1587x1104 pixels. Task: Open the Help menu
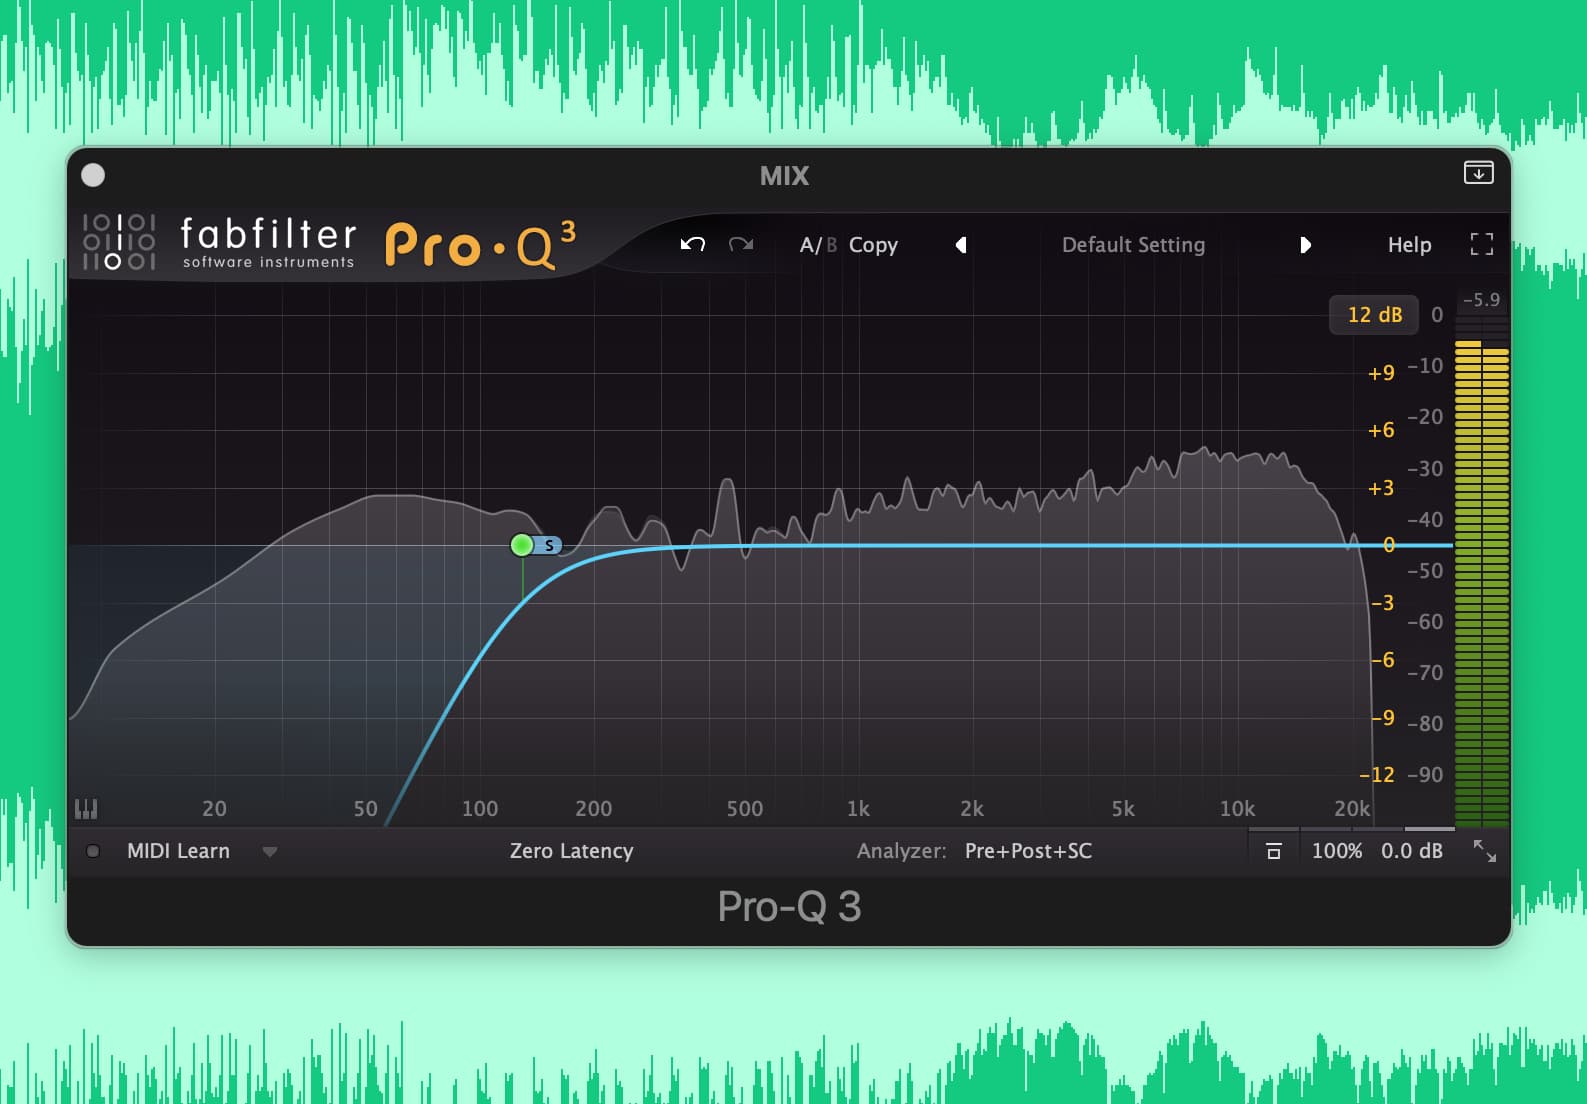coord(1409,245)
